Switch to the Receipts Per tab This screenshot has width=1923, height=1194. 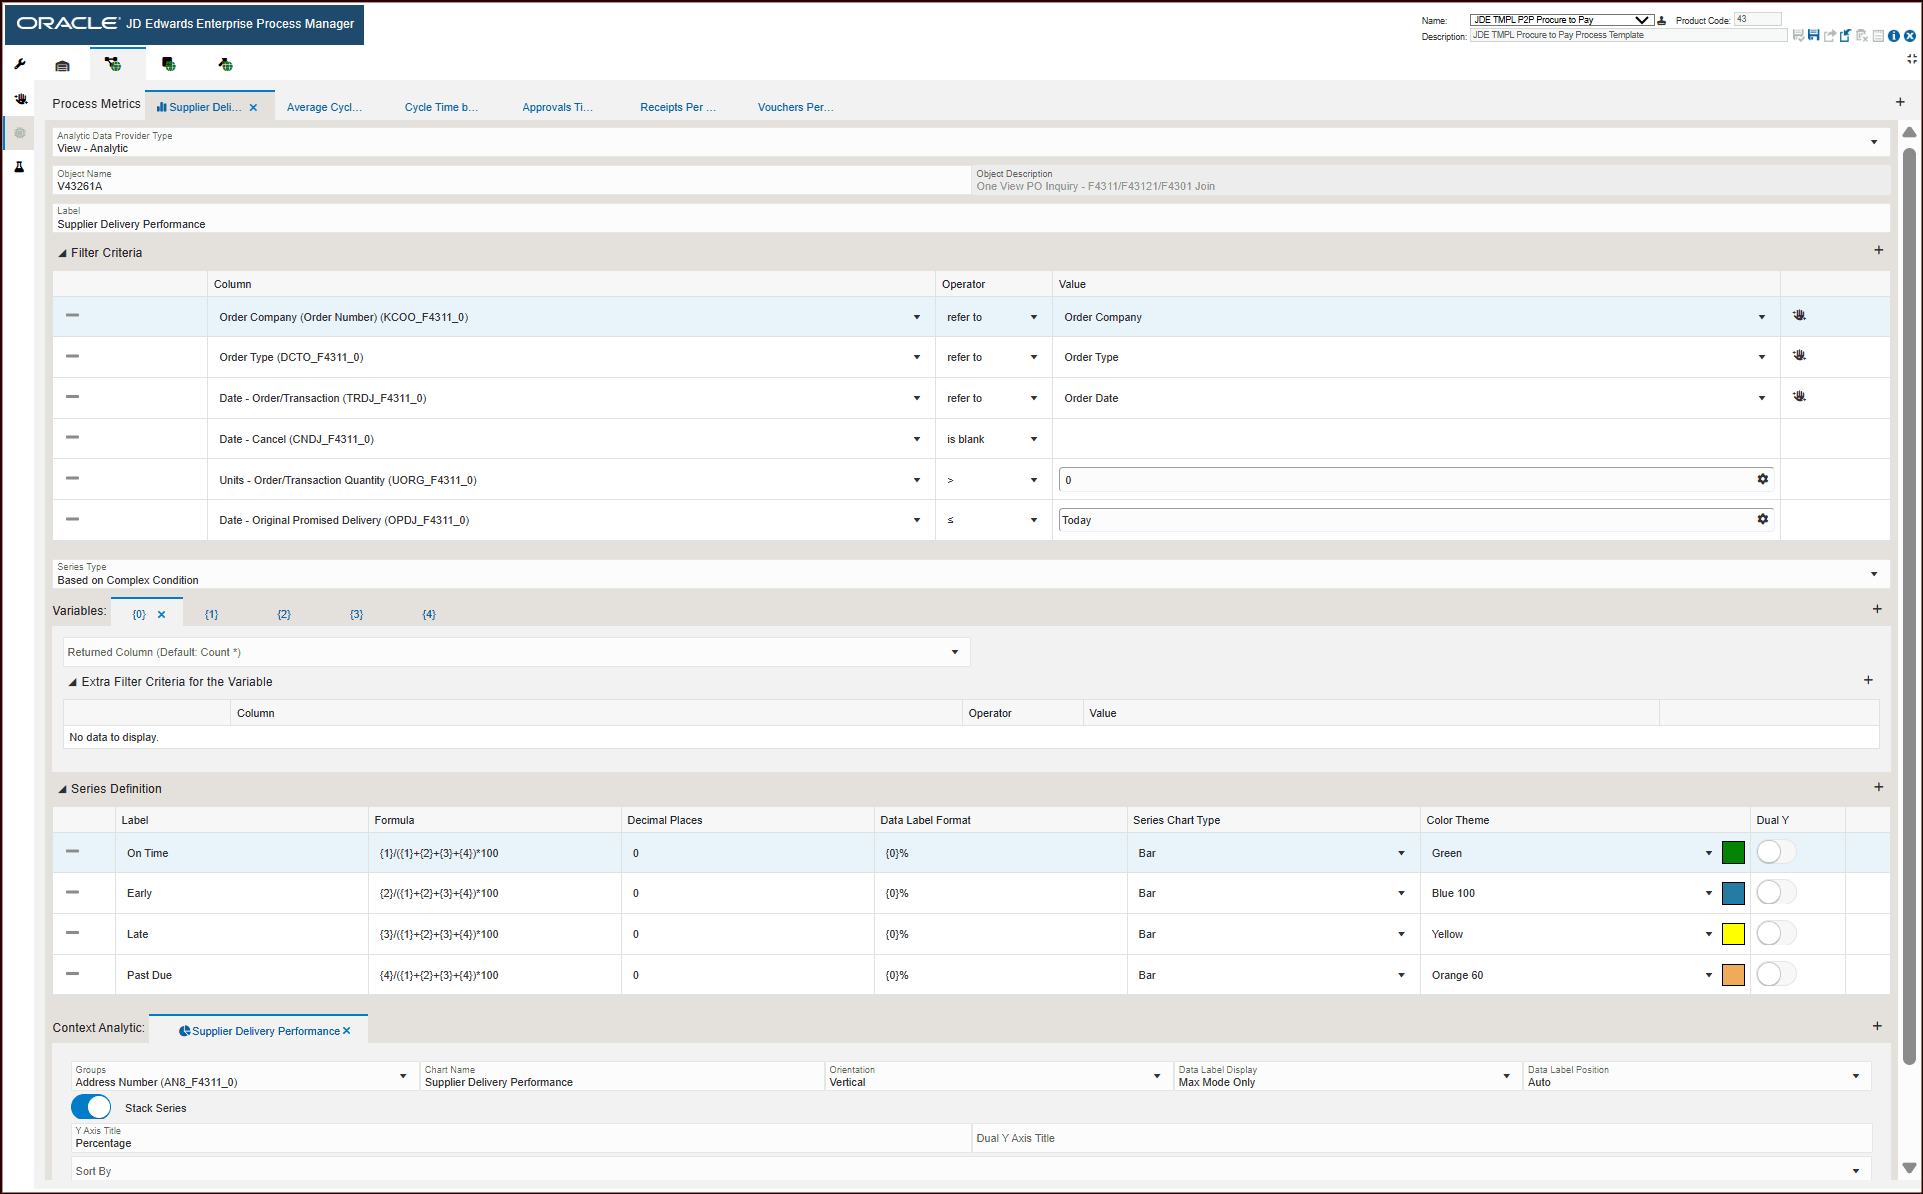[x=678, y=106]
